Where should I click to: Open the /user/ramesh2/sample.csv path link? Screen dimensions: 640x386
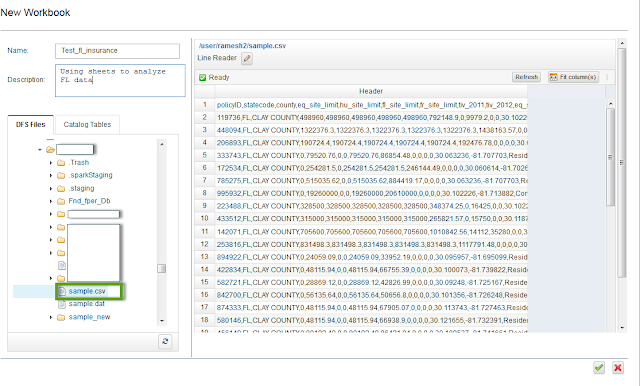click(242, 46)
